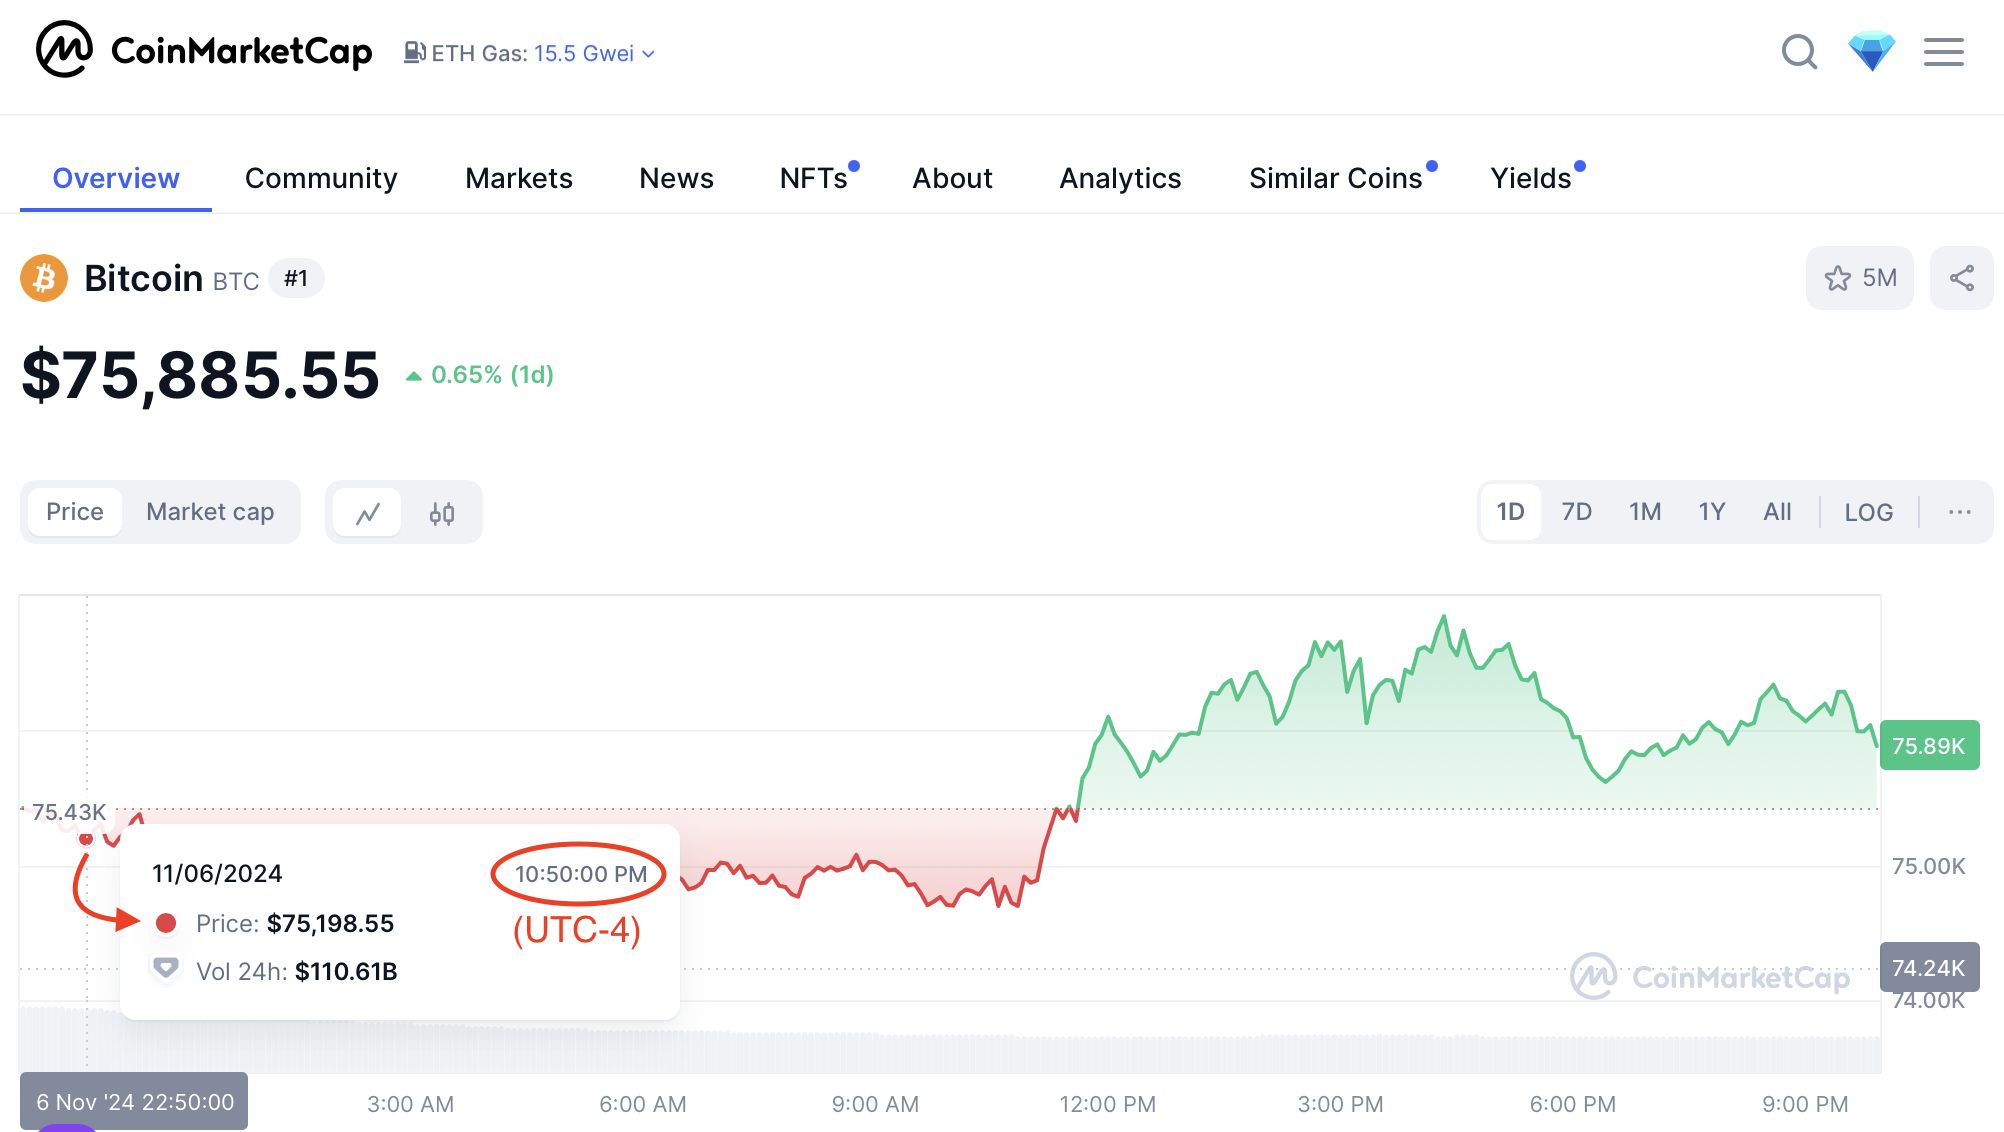This screenshot has height=1132, width=2004.
Task: Open the Yields tab
Action: pos(1530,178)
